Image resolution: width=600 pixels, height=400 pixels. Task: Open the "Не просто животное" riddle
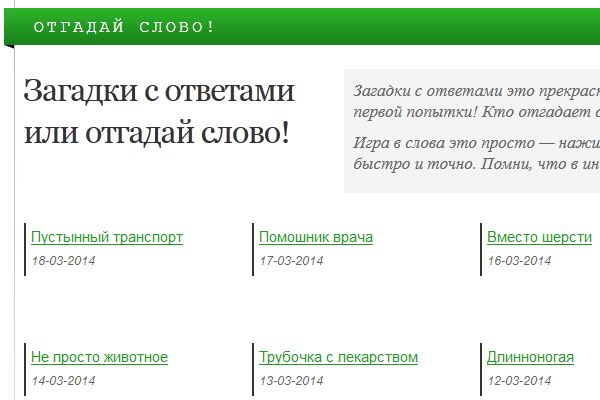pyautogui.click(x=99, y=358)
